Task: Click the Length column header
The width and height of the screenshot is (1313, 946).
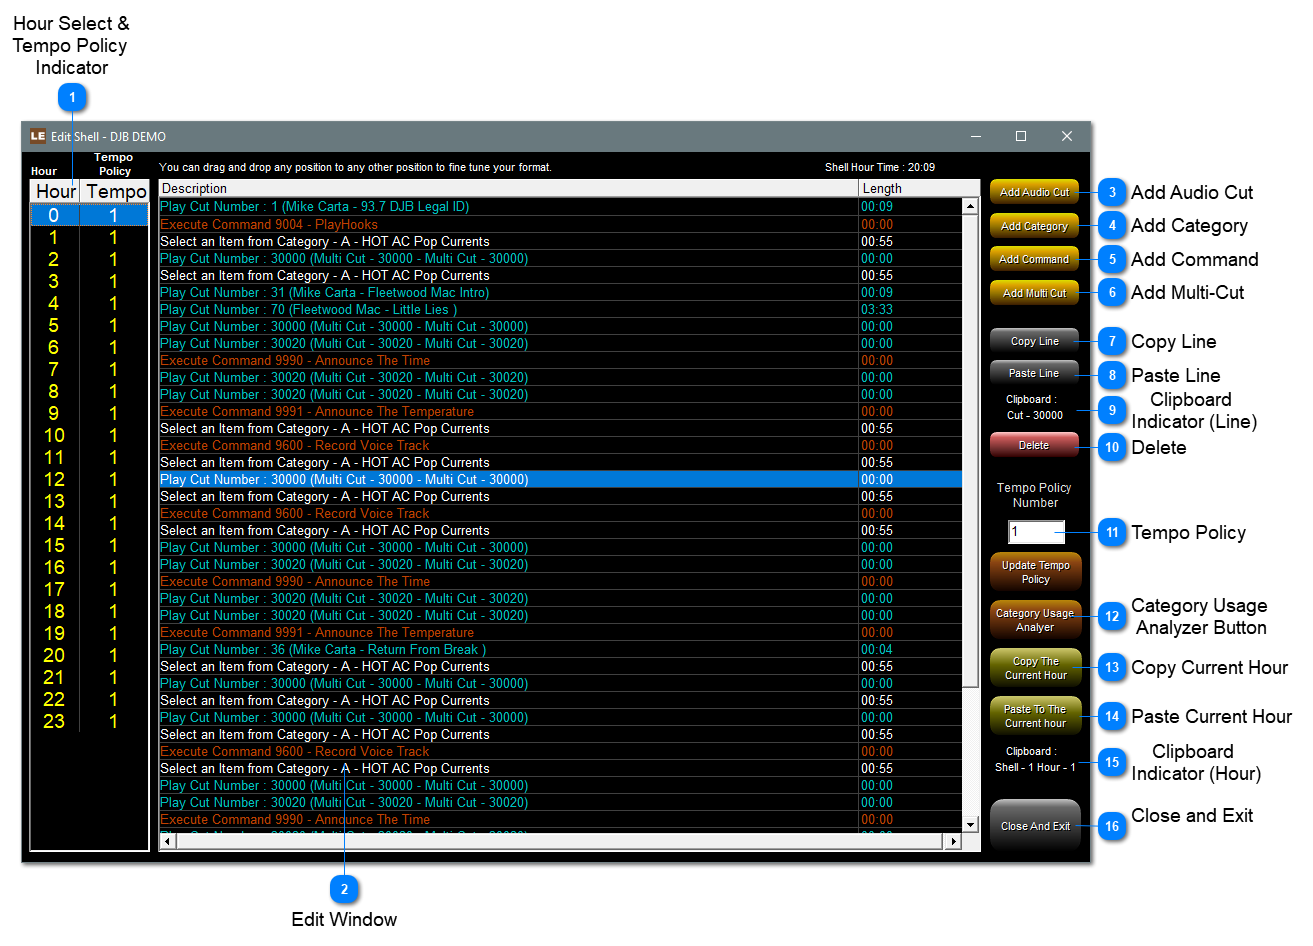Action: (x=918, y=188)
